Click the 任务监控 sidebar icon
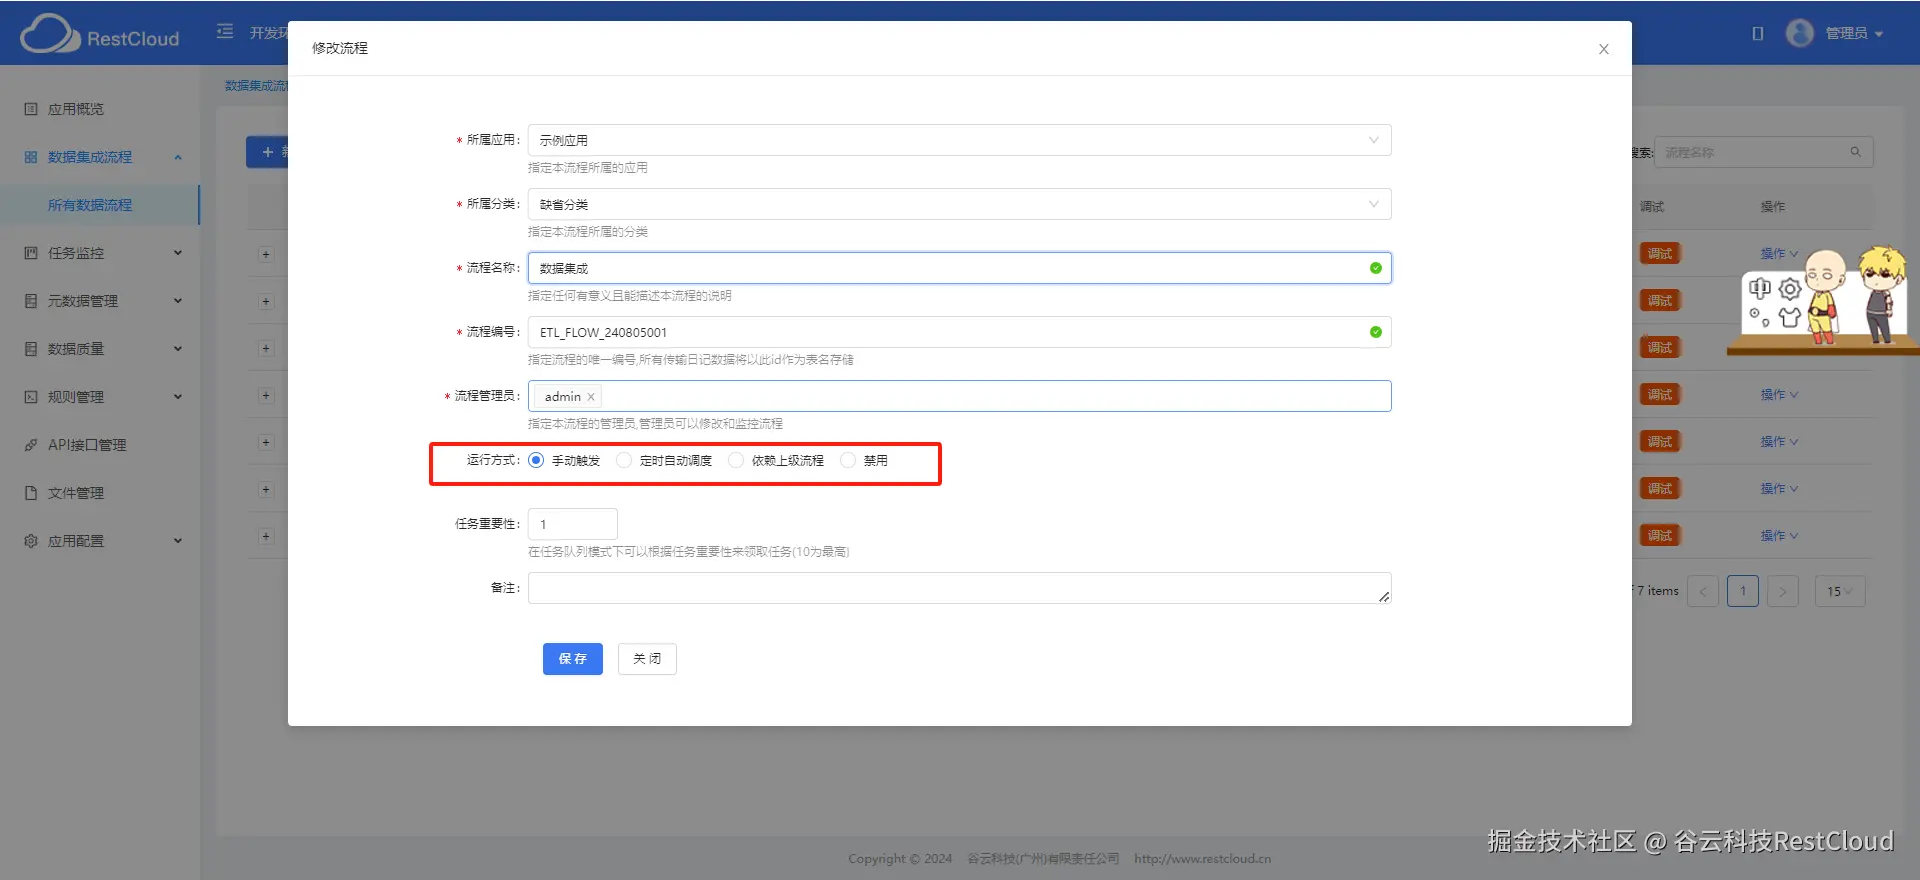 (31, 253)
